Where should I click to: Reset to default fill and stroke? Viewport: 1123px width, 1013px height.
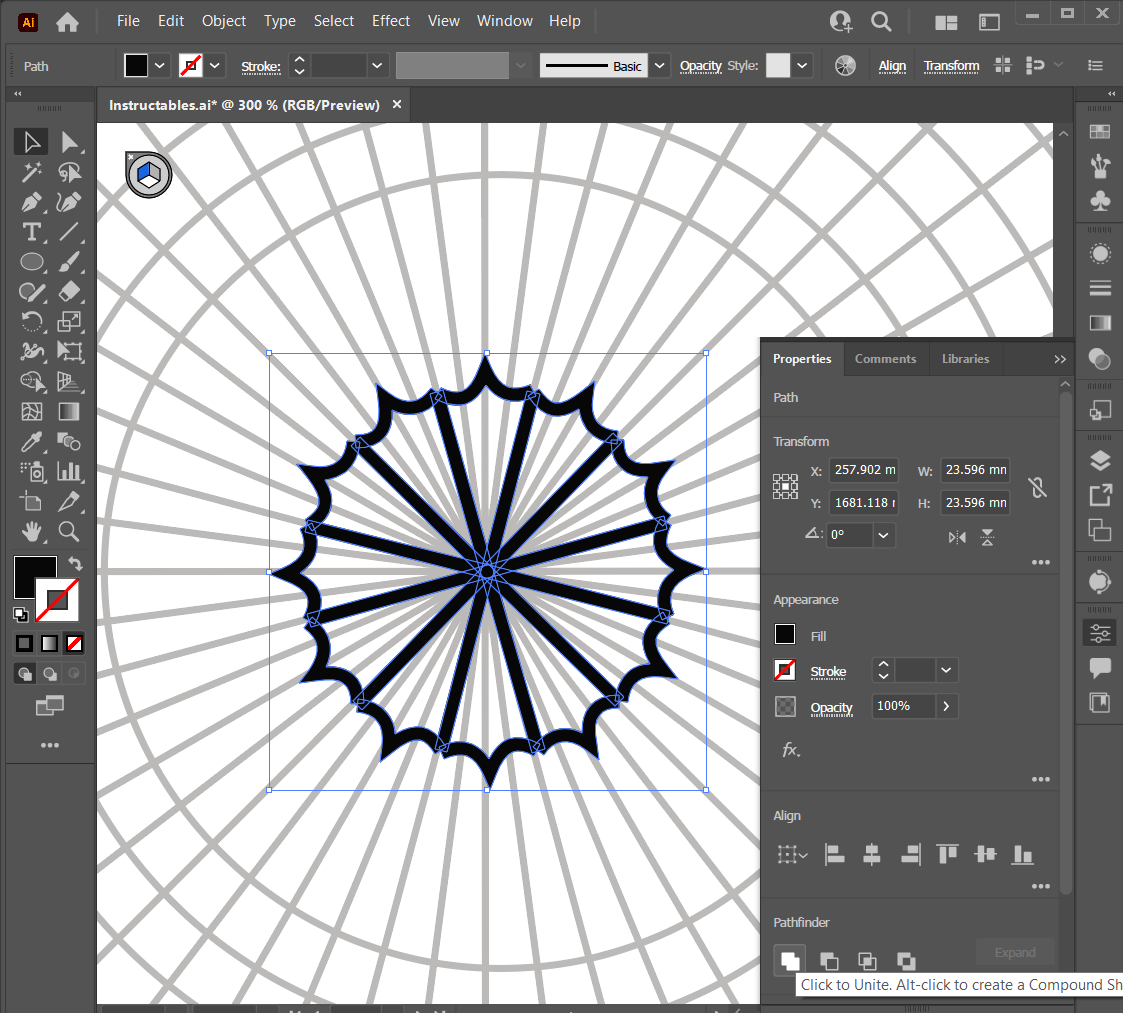click(21, 614)
